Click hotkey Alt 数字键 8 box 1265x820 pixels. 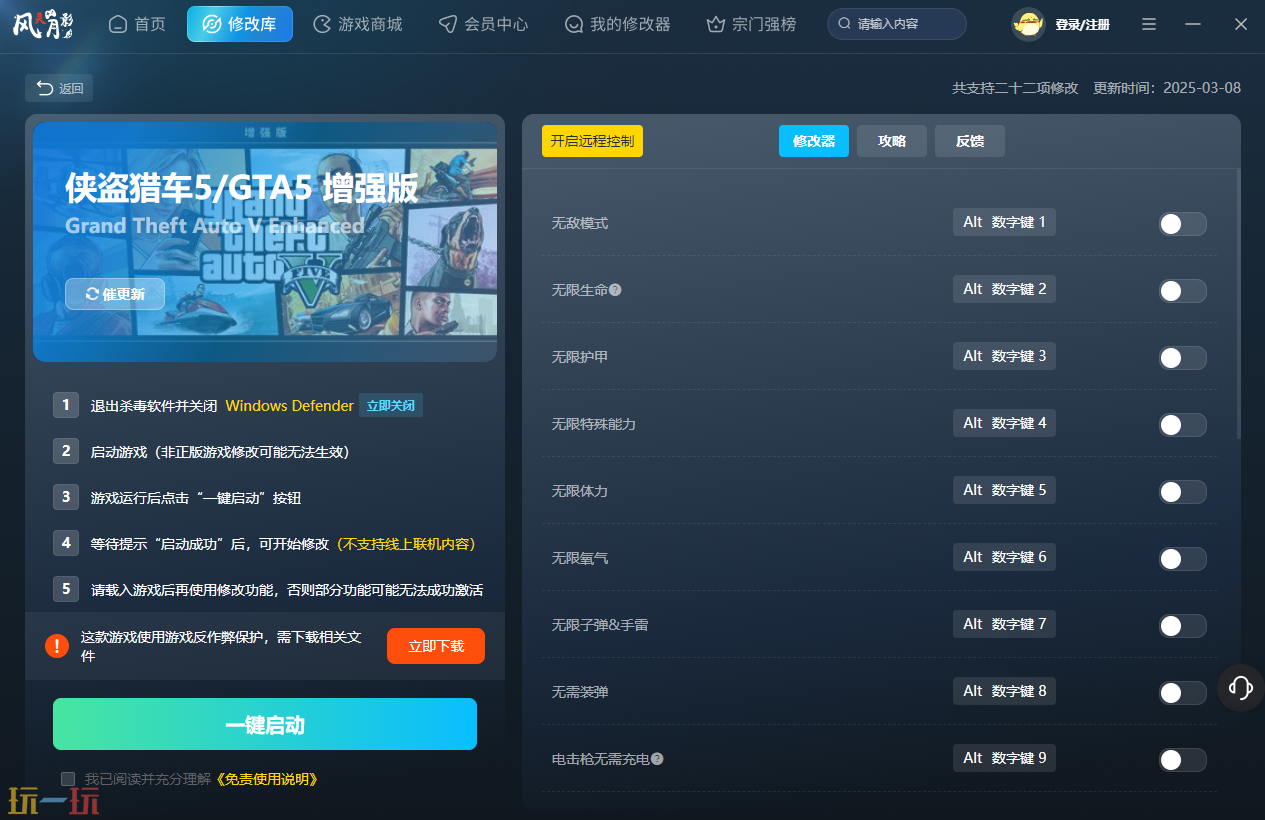[1004, 691]
